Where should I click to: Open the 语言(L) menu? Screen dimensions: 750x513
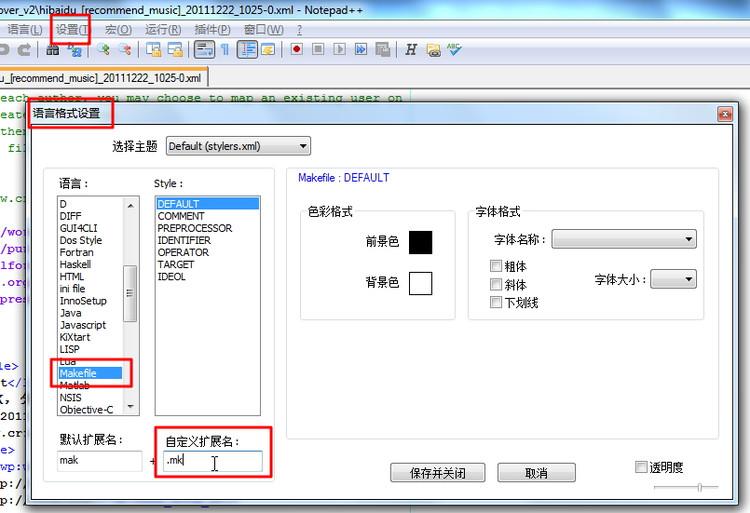click(25, 30)
